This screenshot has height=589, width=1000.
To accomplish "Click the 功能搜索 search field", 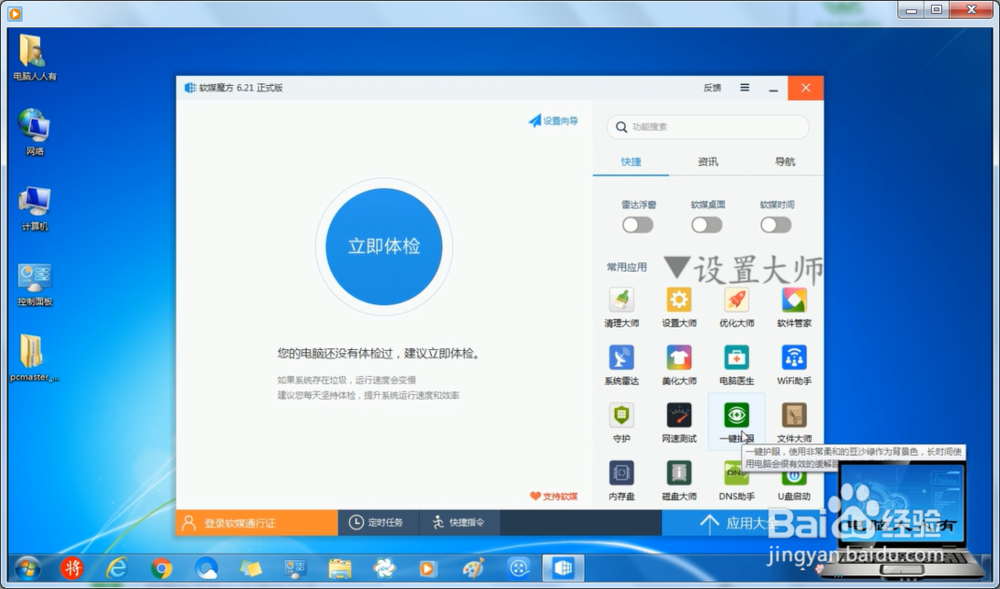I will pyautogui.click(x=708, y=127).
